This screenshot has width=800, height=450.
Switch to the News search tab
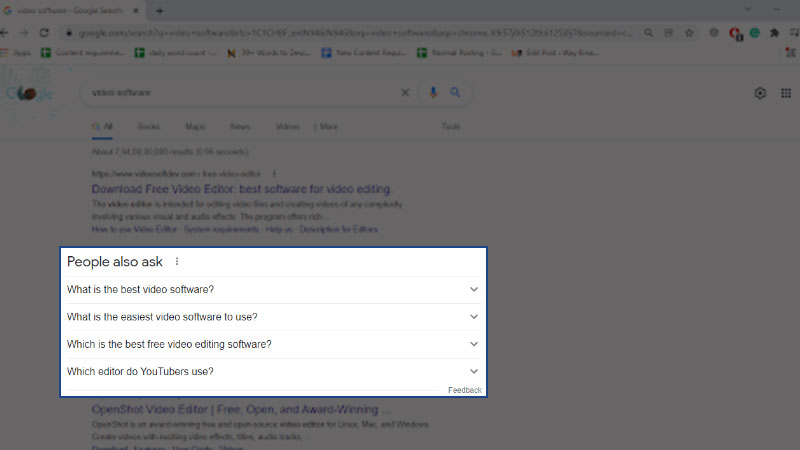[240, 127]
